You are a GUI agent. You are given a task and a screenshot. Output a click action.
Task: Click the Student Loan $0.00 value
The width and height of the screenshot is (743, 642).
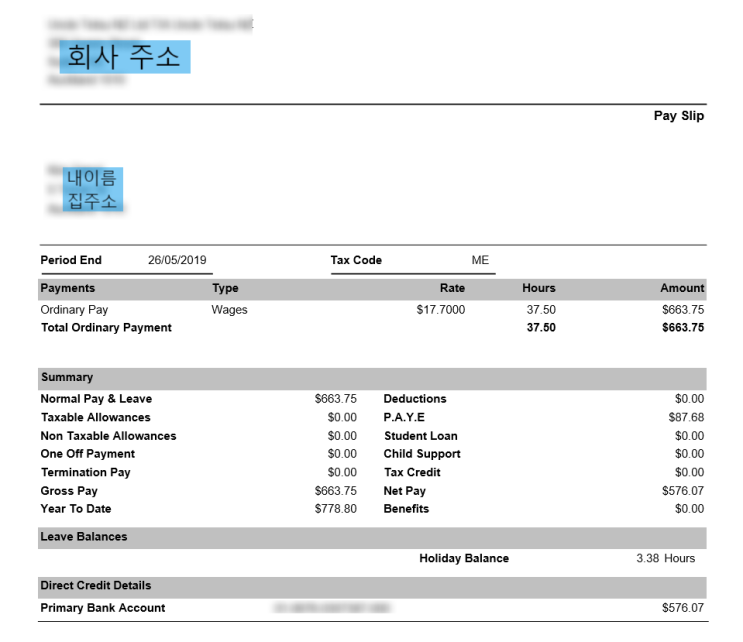pos(689,436)
